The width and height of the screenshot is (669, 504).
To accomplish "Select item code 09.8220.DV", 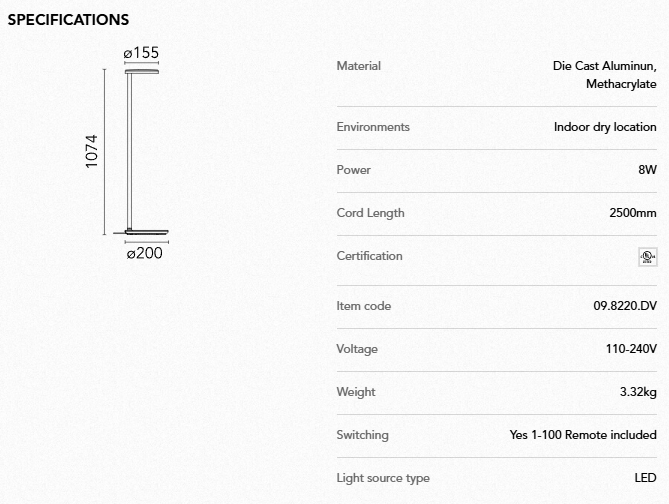I will point(625,306).
